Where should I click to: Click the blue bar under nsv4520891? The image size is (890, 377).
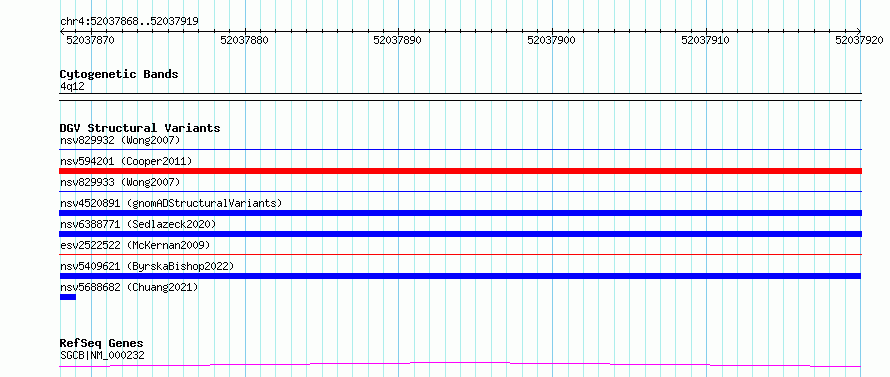tap(460, 213)
